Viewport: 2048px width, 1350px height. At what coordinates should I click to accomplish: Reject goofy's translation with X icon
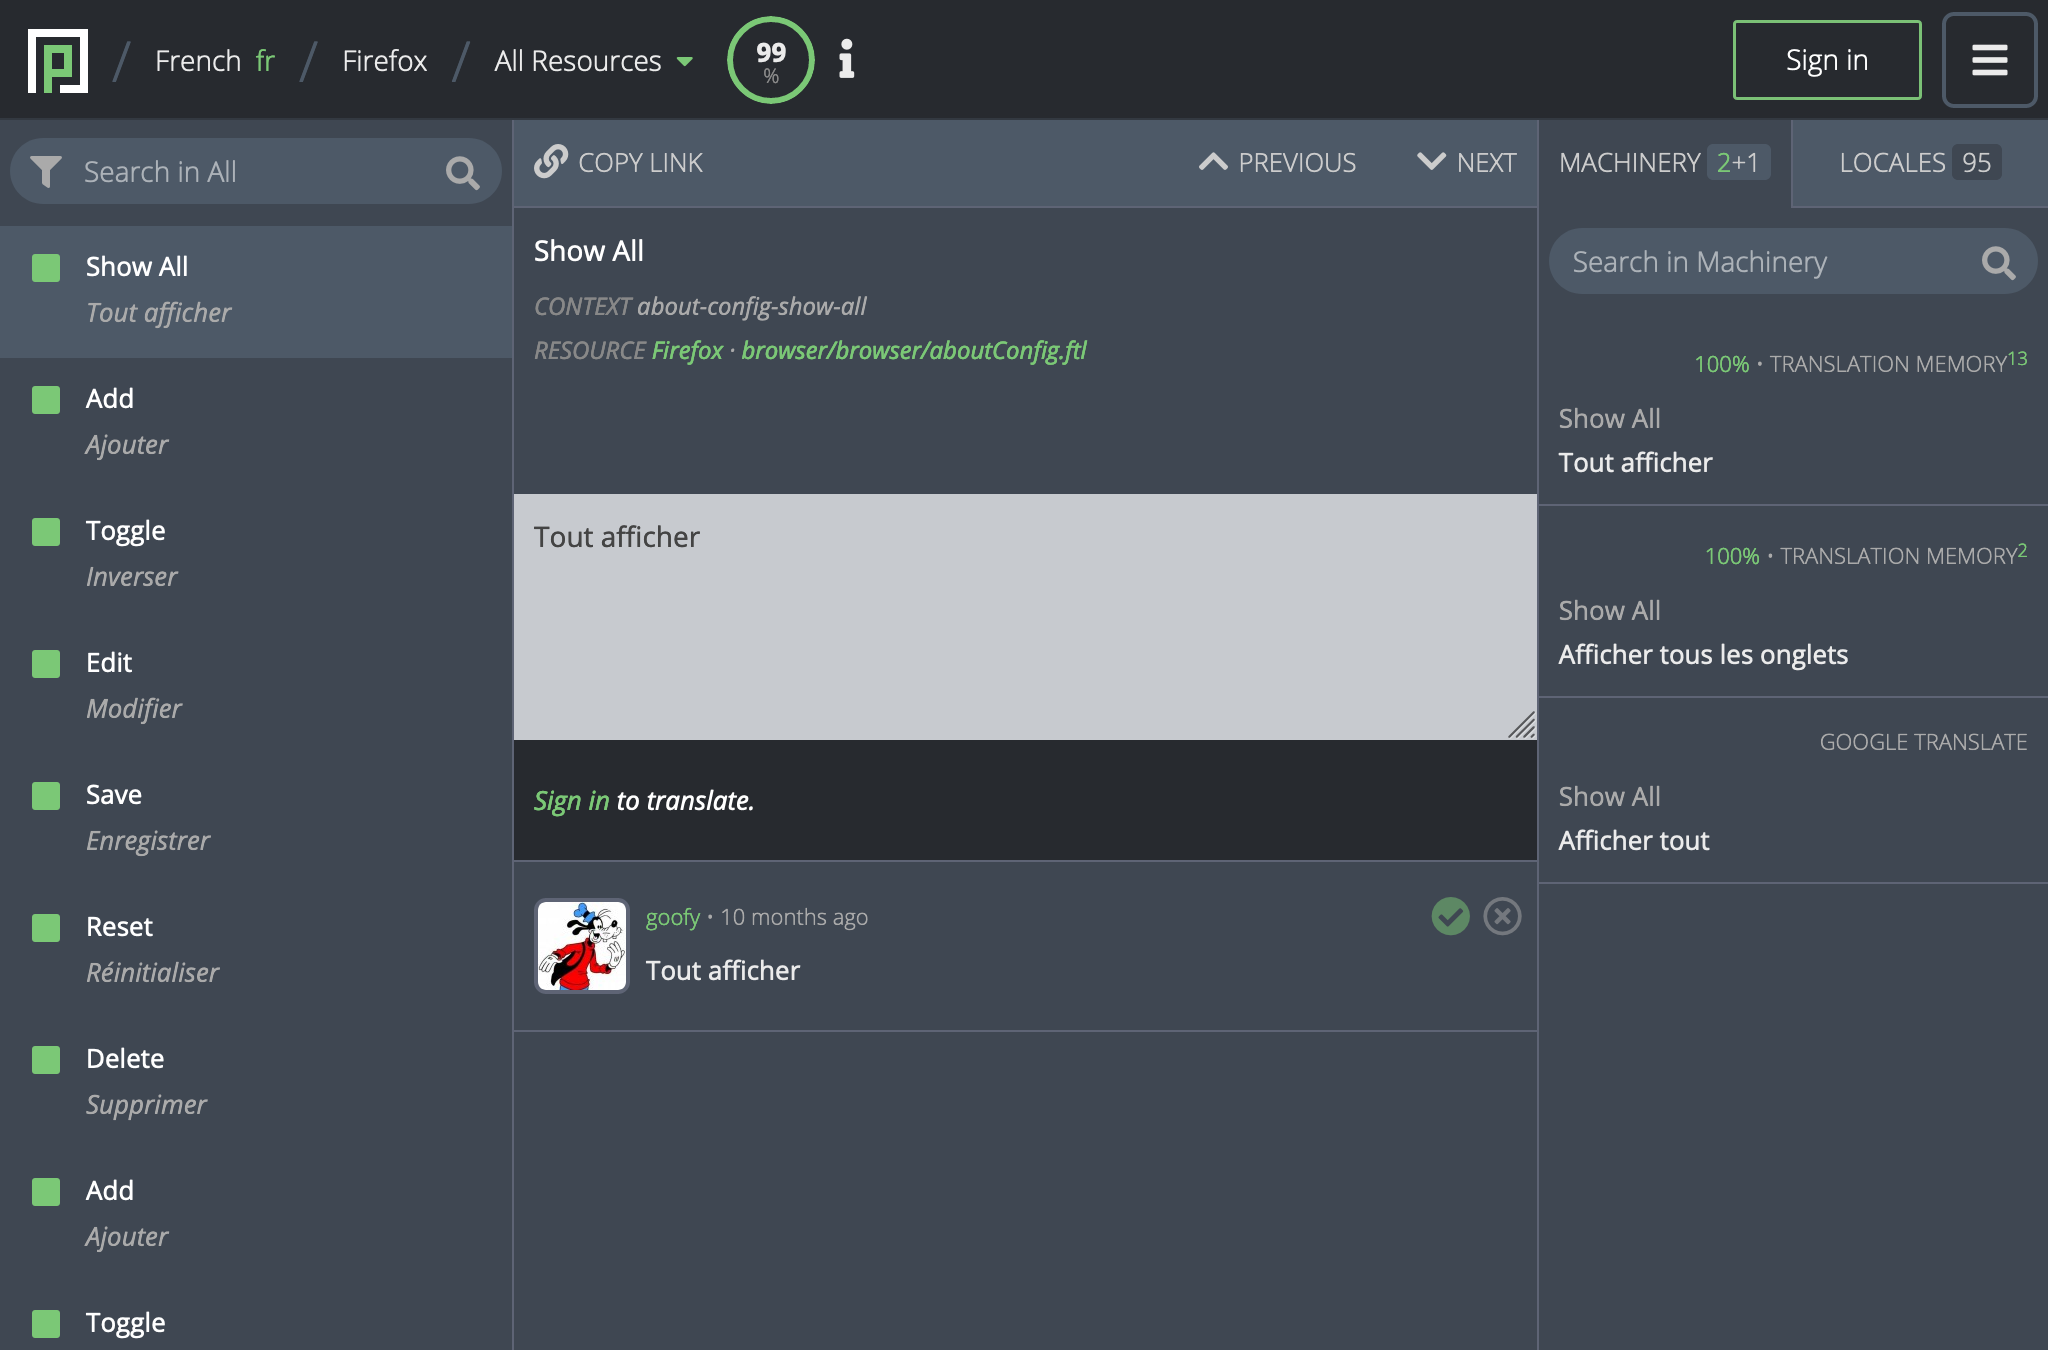coord(1502,916)
